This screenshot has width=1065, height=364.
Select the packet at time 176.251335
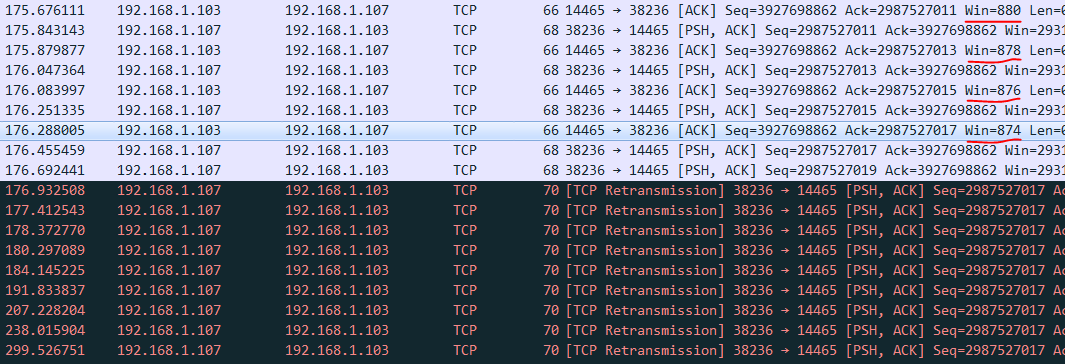coord(532,110)
